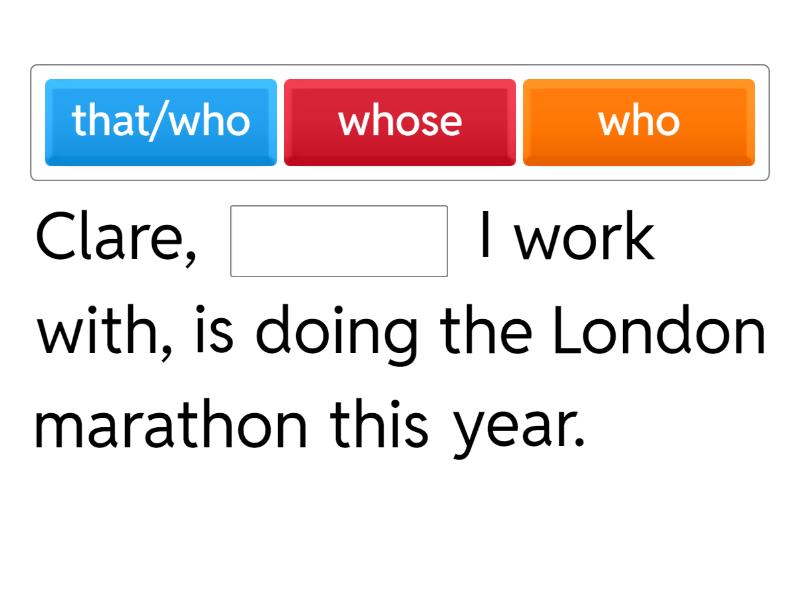Tap the blue answer tile
Viewport: 800px width, 600px height.
click(x=161, y=122)
